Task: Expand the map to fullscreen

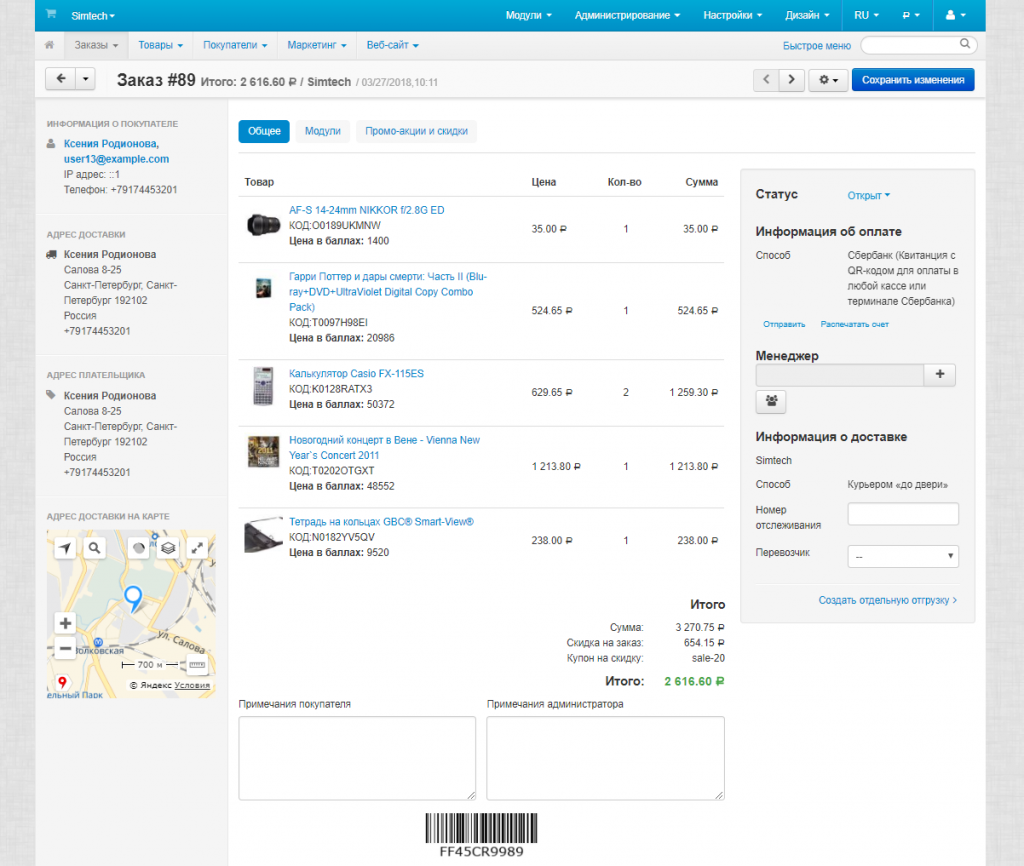Action: (x=197, y=548)
